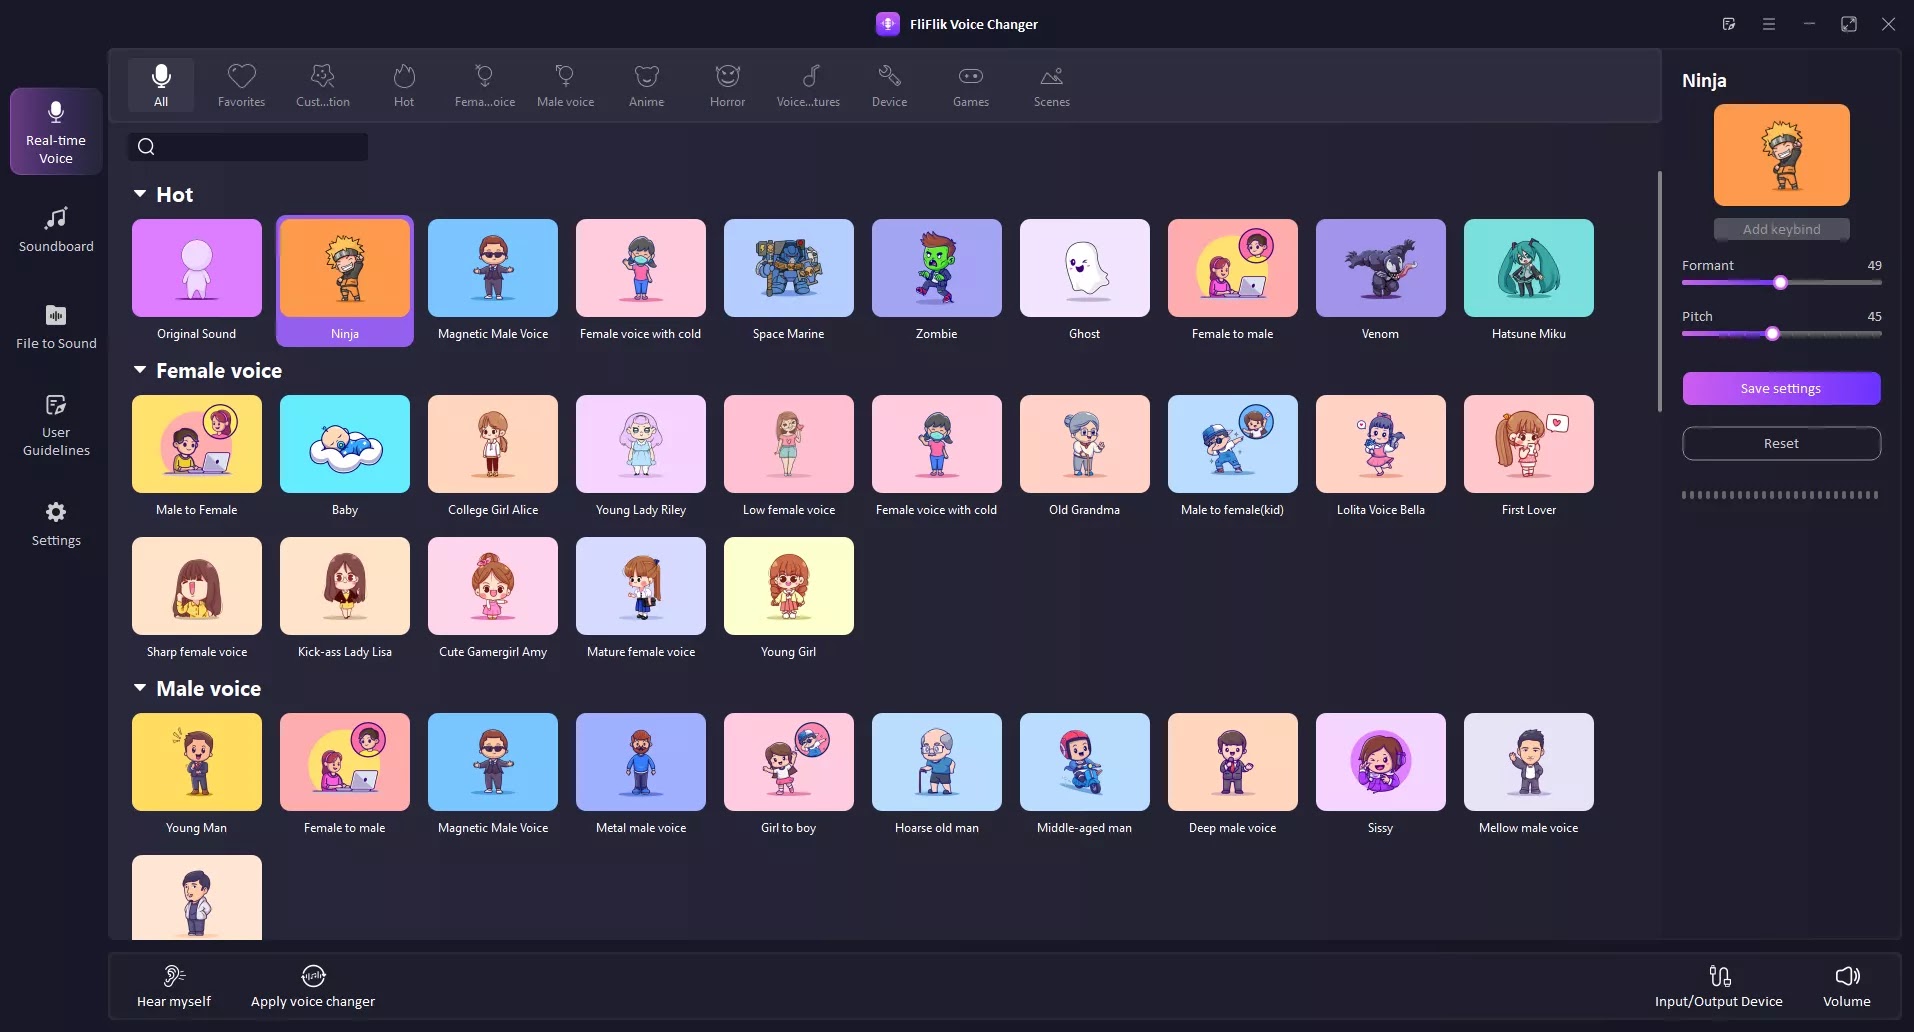This screenshot has width=1914, height=1032.
Task: Switch to the Horror category tab
Action: [727, 85]
